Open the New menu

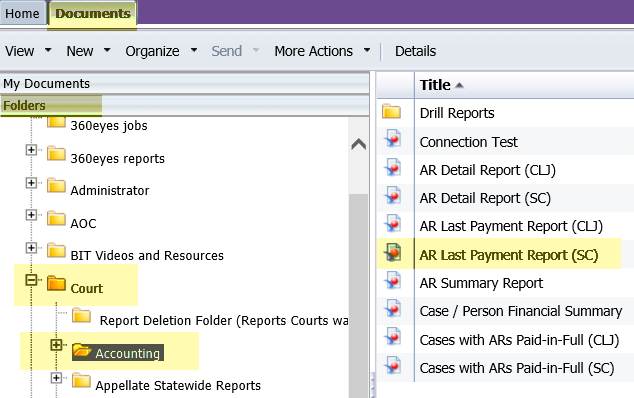pos(80,51)
